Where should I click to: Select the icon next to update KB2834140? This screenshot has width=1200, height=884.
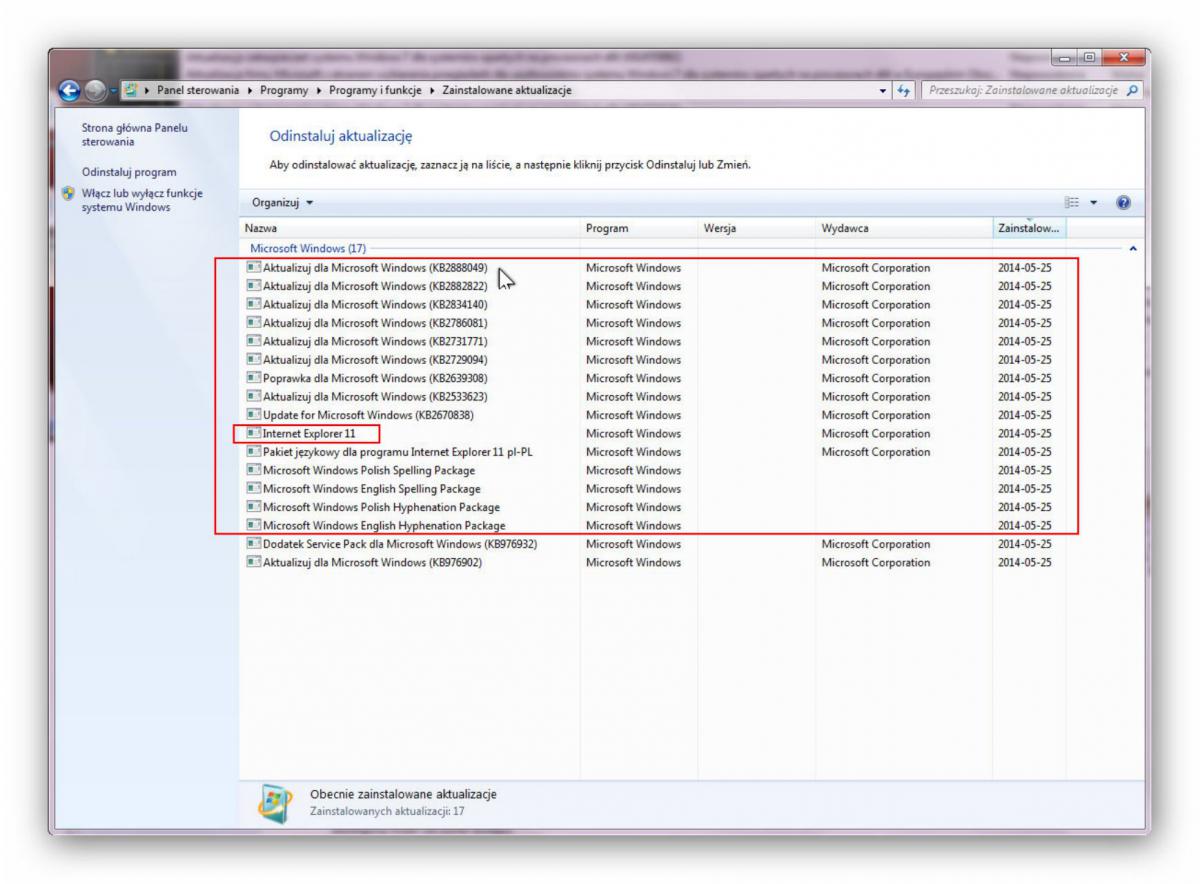253,305
